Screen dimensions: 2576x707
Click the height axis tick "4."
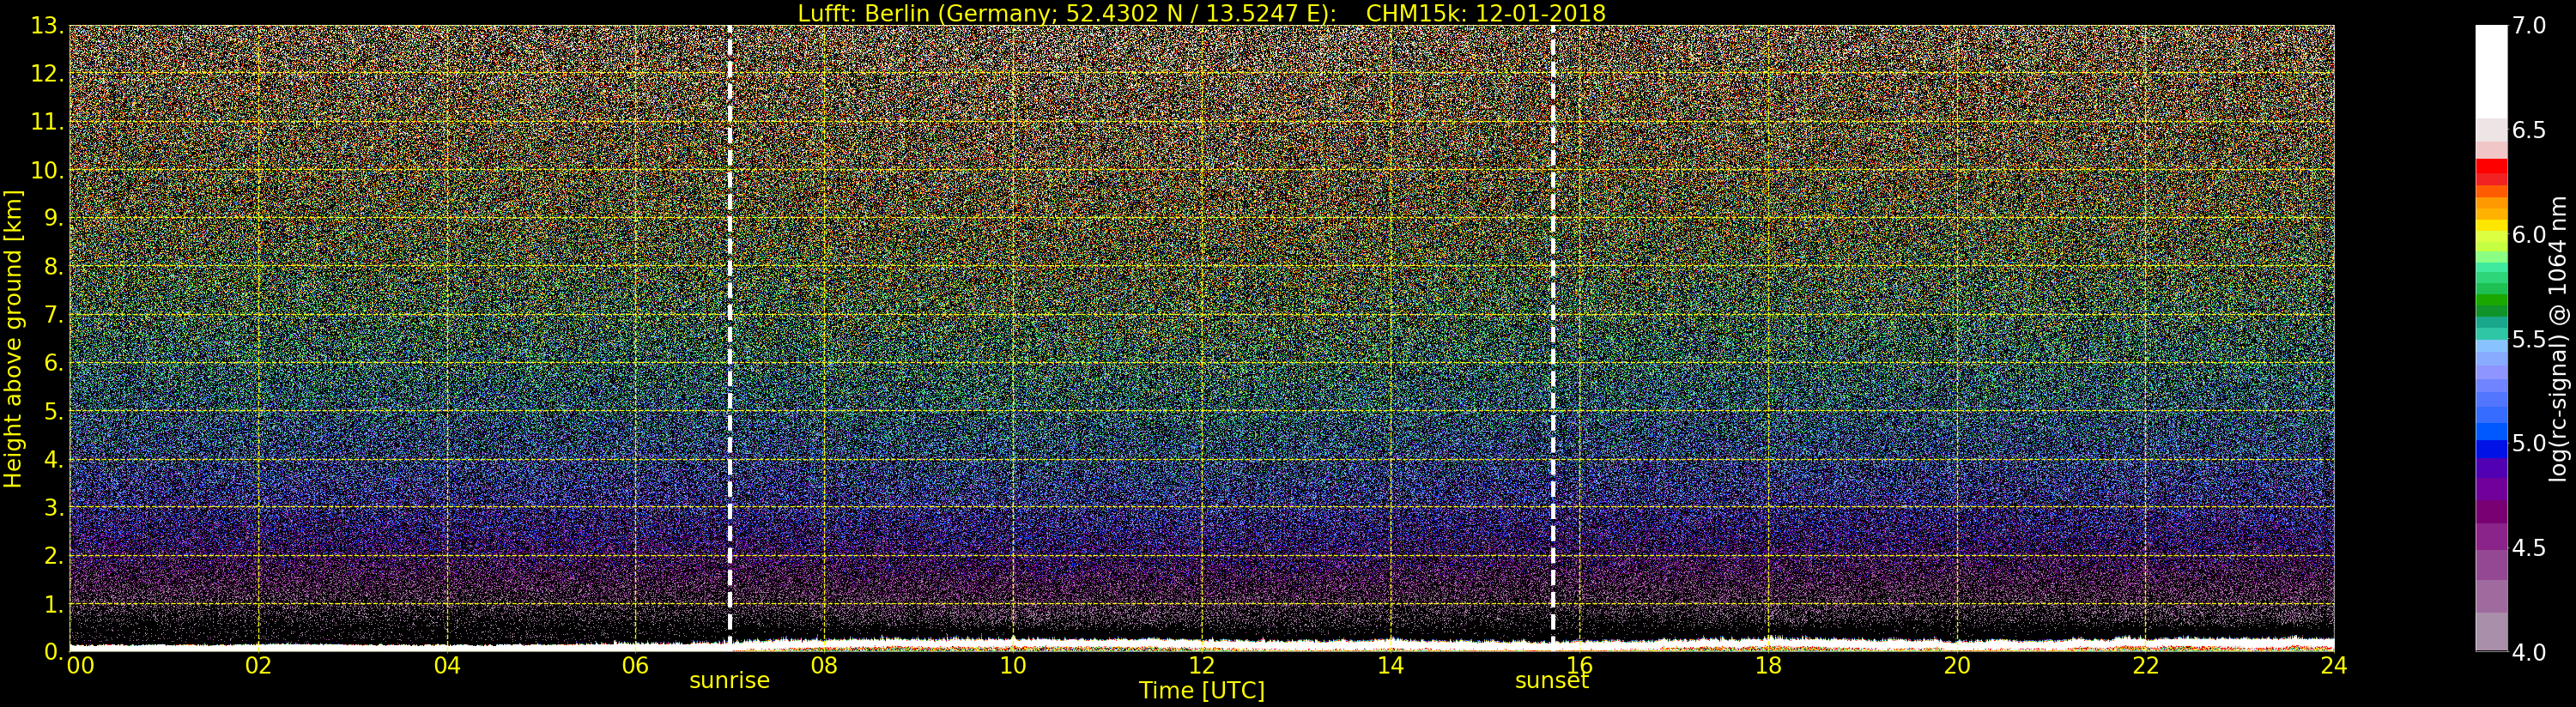tap(54, 459)
